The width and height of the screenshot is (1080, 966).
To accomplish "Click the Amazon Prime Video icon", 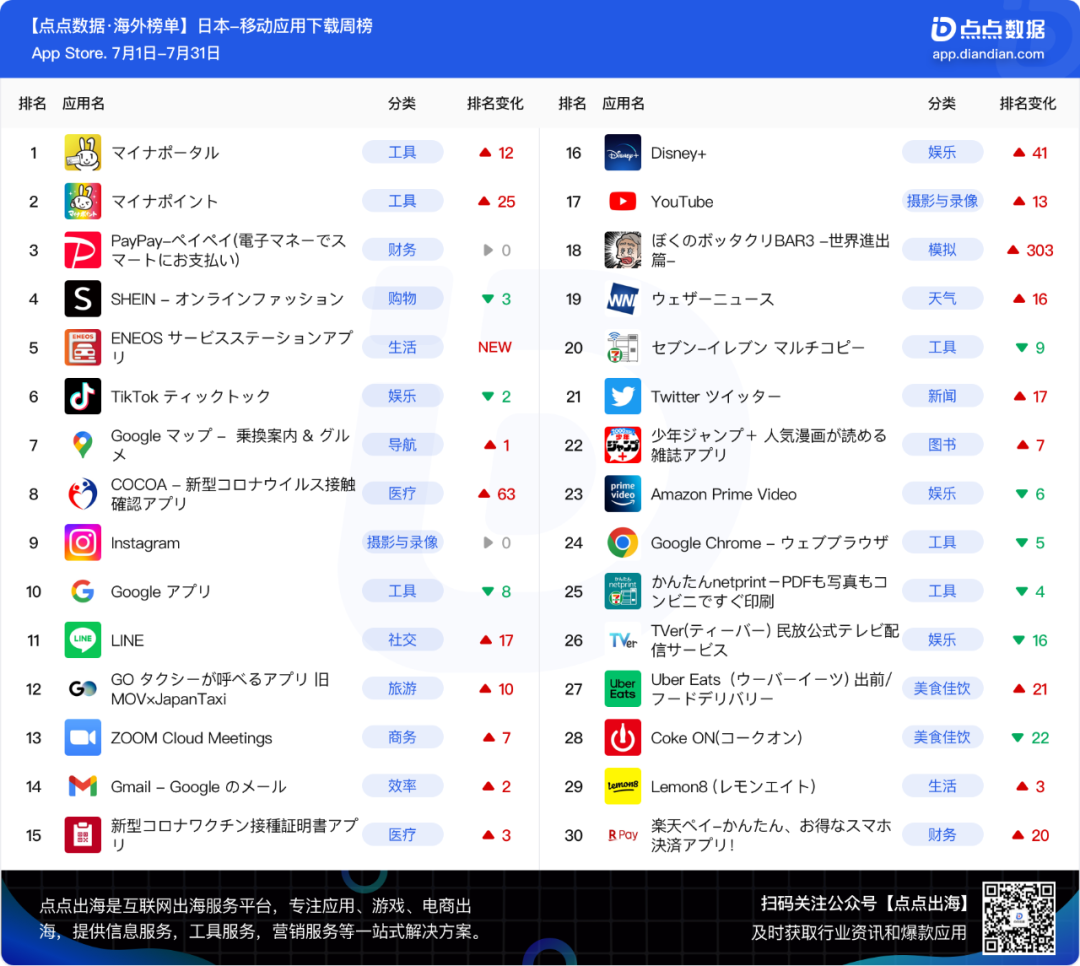I will [623, 493].
